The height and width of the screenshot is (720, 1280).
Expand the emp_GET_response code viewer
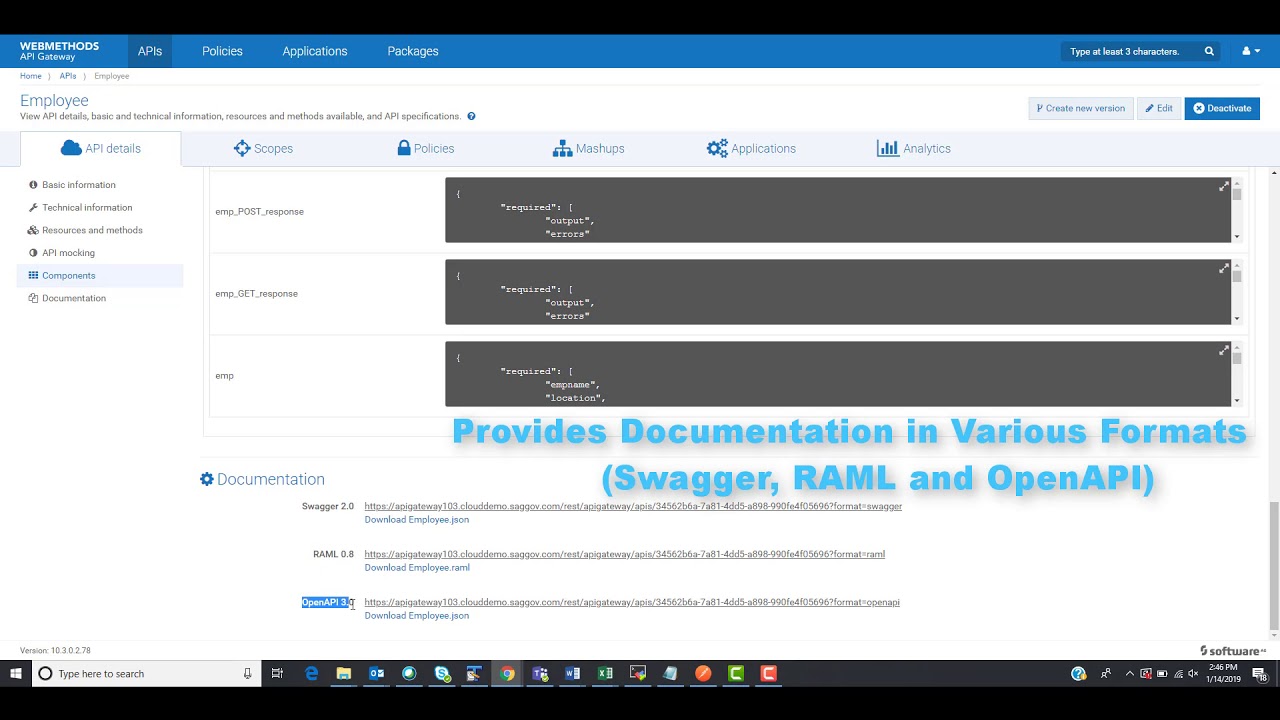[1224, 269]
